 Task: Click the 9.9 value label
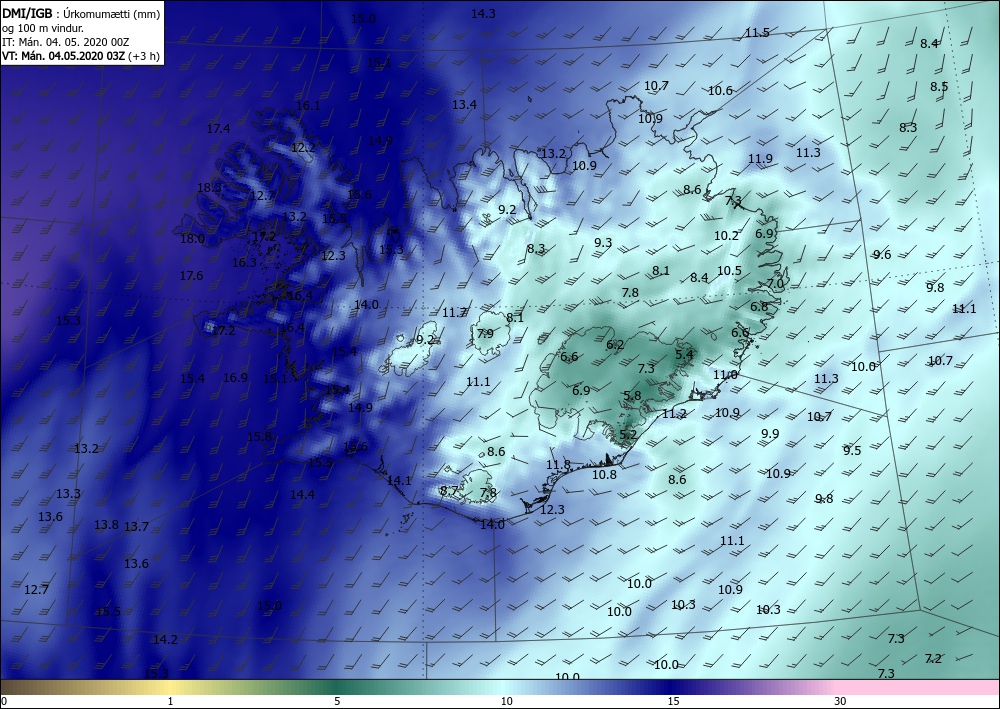click(770, 434)
